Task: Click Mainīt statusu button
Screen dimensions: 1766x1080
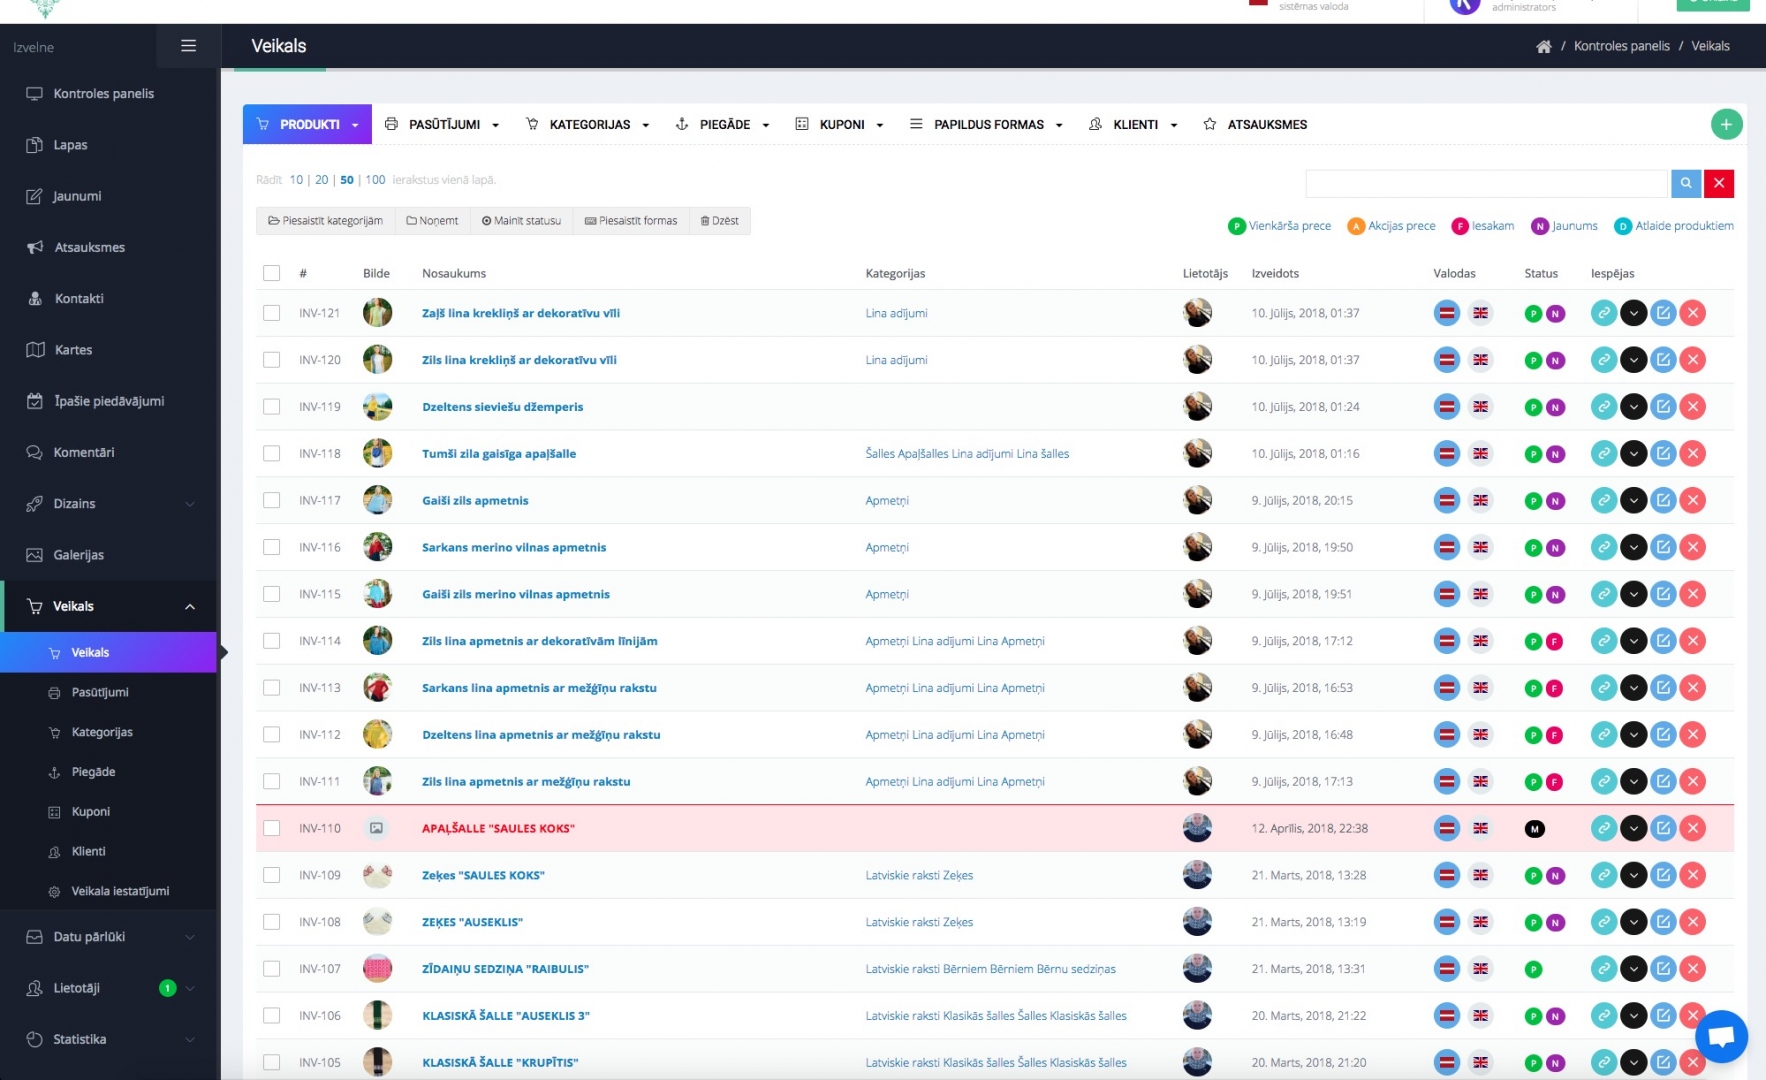Action: coord(521,221)
